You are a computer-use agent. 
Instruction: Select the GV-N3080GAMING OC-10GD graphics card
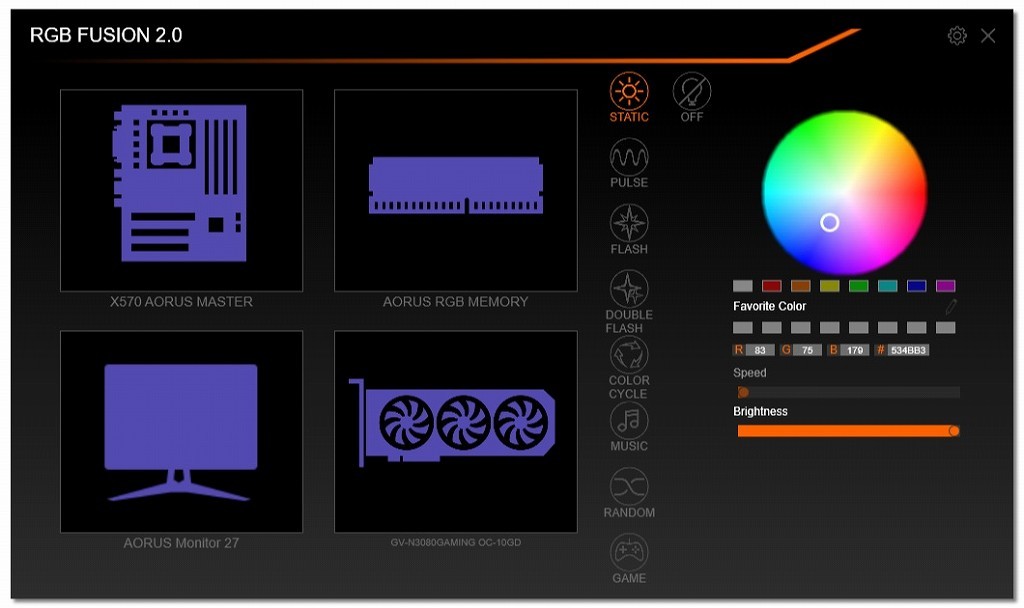point(456,432)
